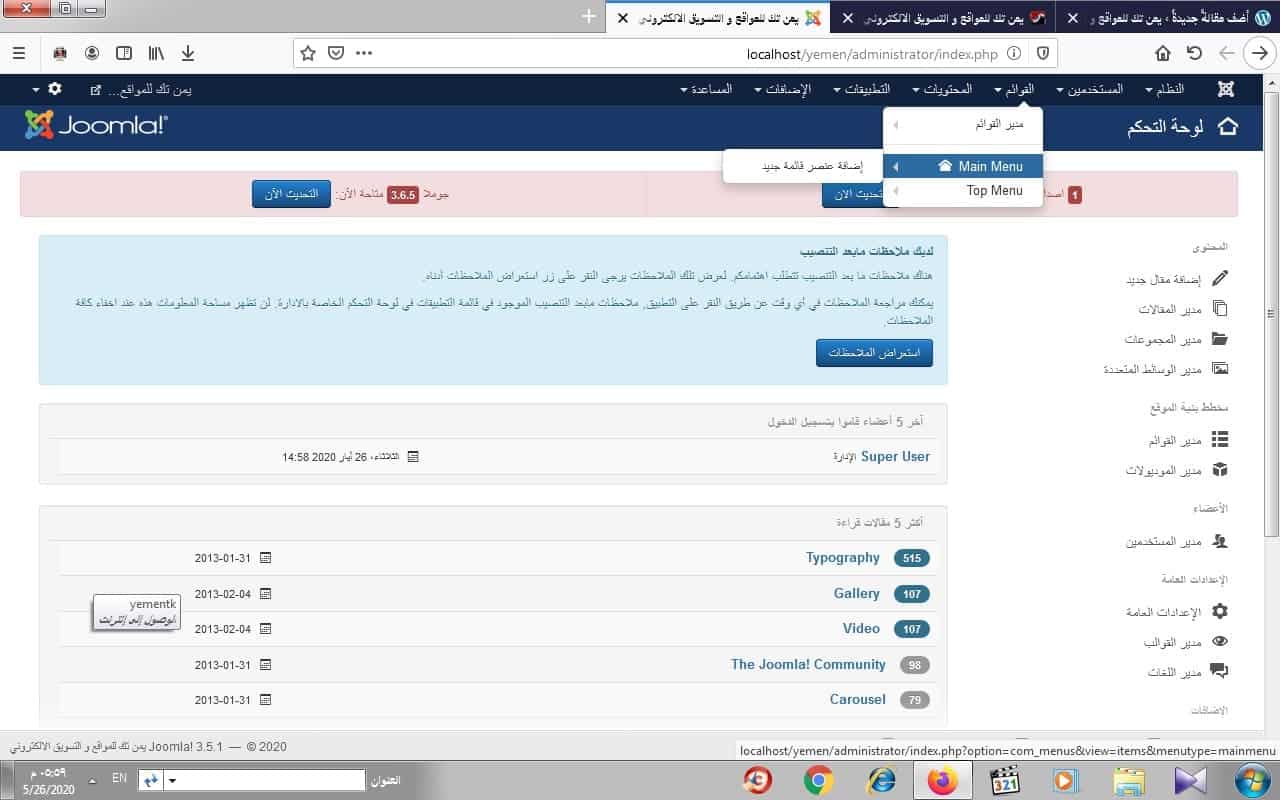Bookmark this page with the star icon

coord(308,53)
